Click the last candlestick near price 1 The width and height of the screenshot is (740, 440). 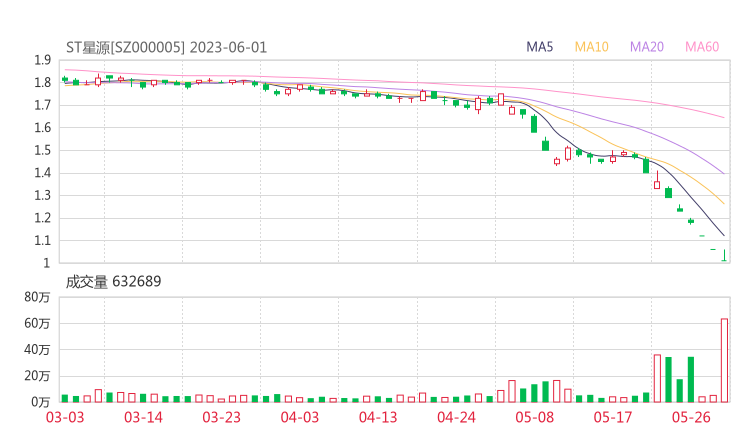click(x=724, y=255)
